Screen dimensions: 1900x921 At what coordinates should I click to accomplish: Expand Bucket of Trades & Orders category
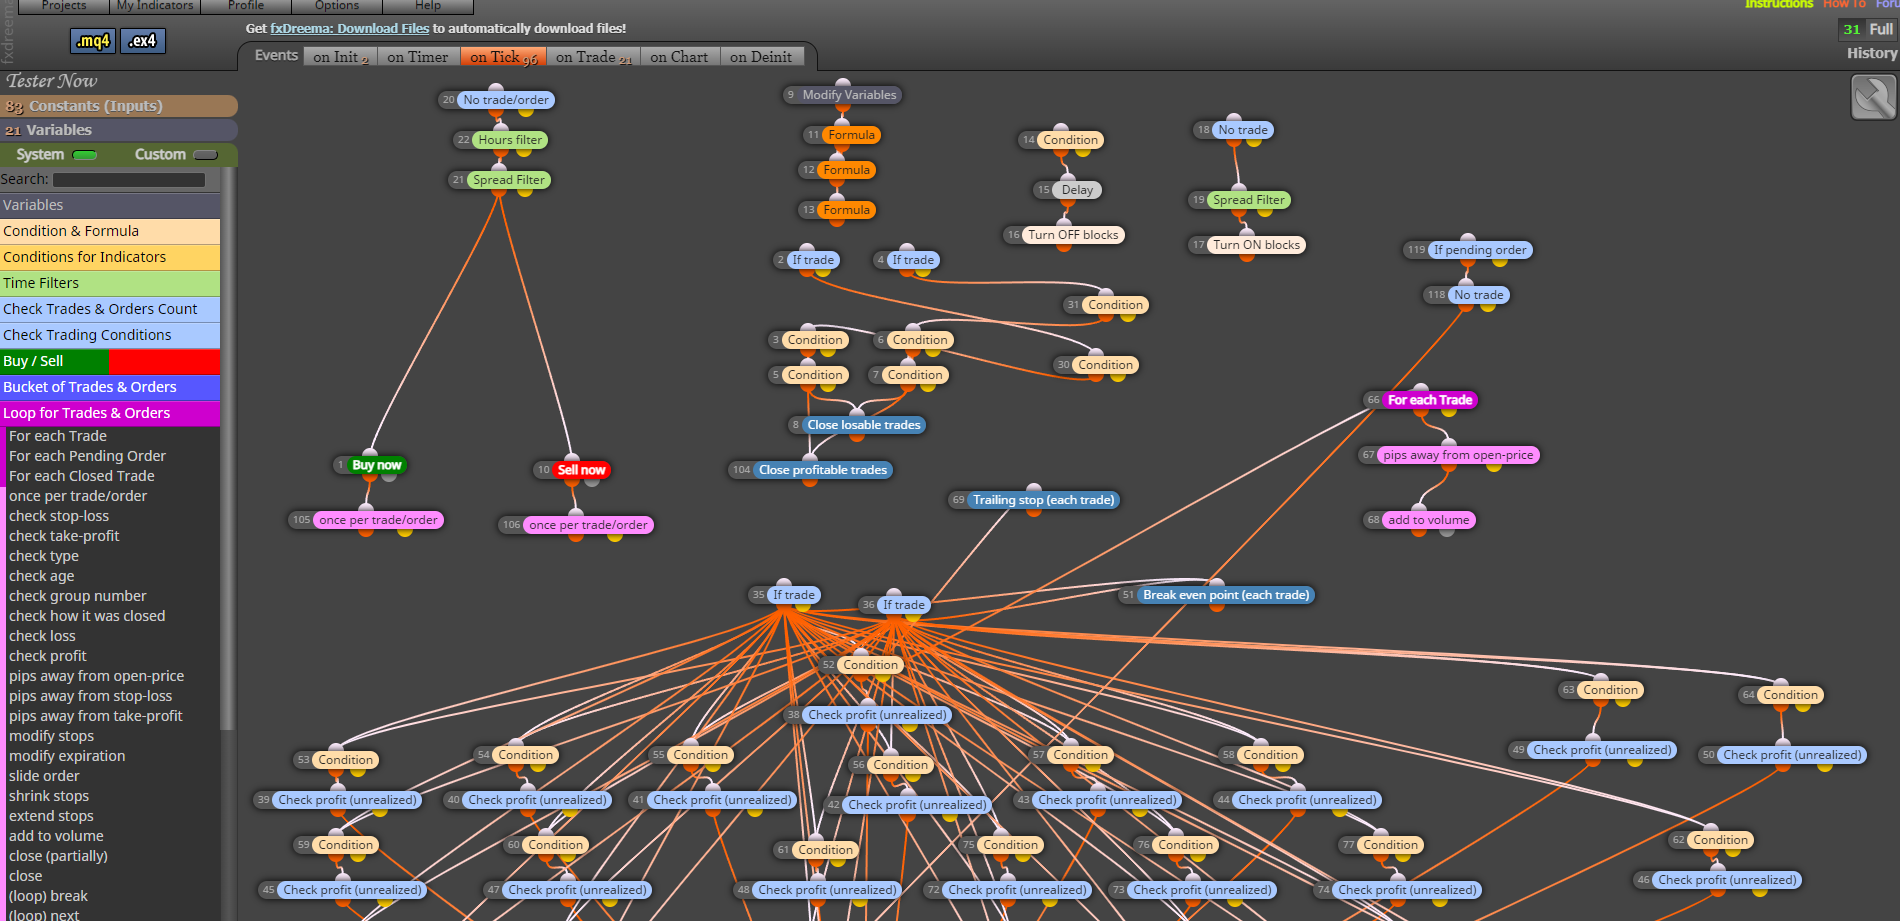(x=110, y=387)
